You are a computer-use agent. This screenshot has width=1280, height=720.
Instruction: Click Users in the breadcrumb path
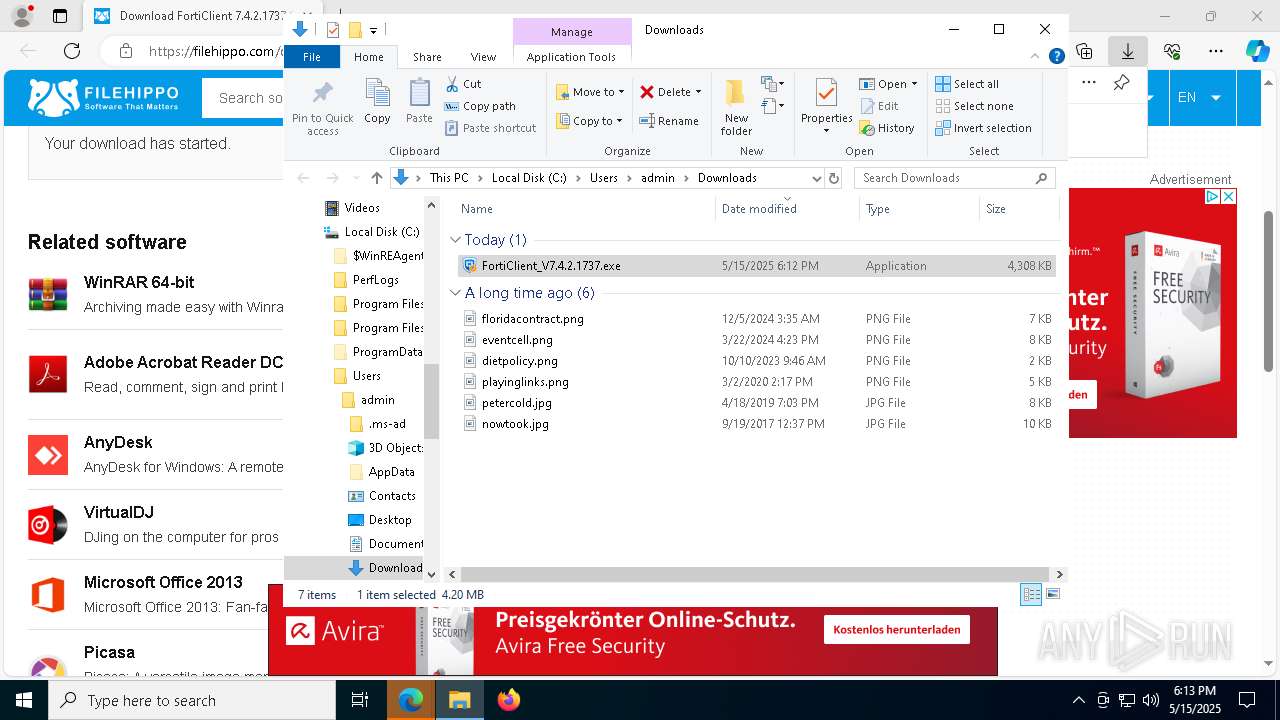point(603,178)
